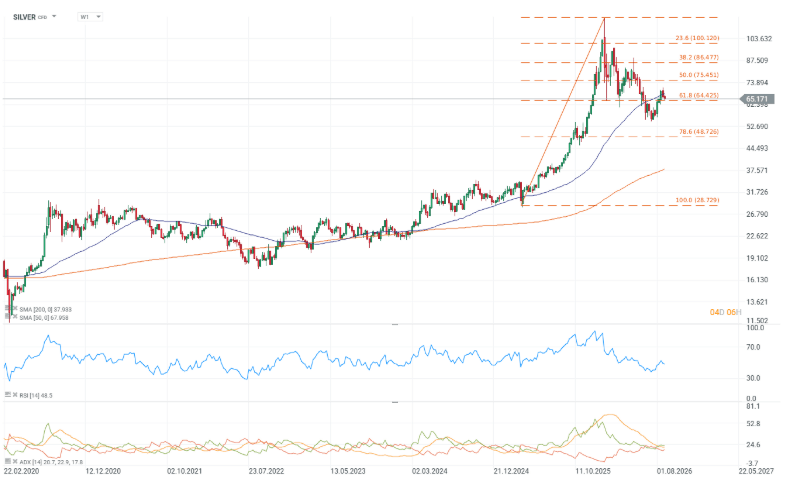This screenshot has width=795, height=498.
Task: Select the 61.8 (64.425) Fibonacci level label
Action: pos(699,95)
